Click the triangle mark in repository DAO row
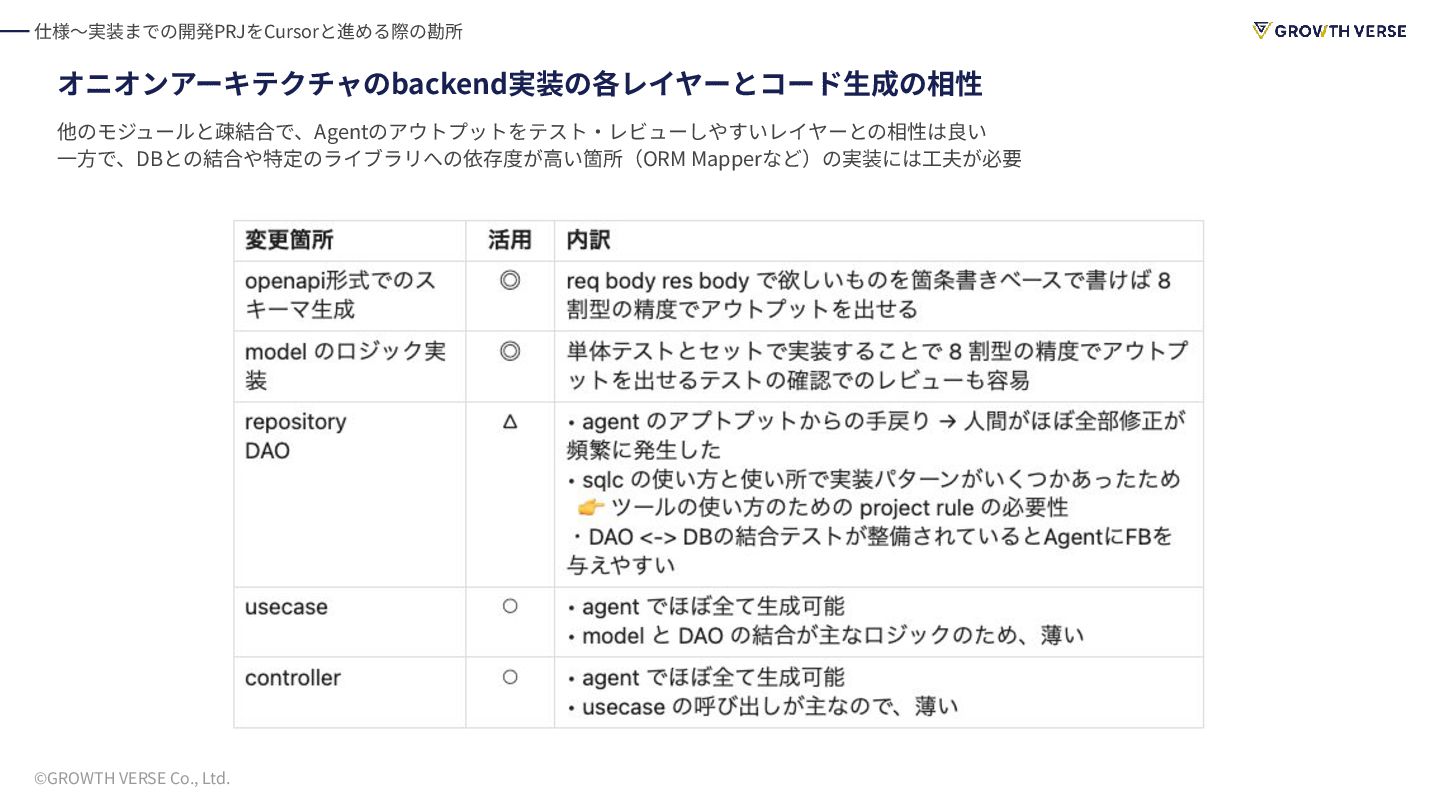This screenshot has width=1440, height=810. (510, 423)
